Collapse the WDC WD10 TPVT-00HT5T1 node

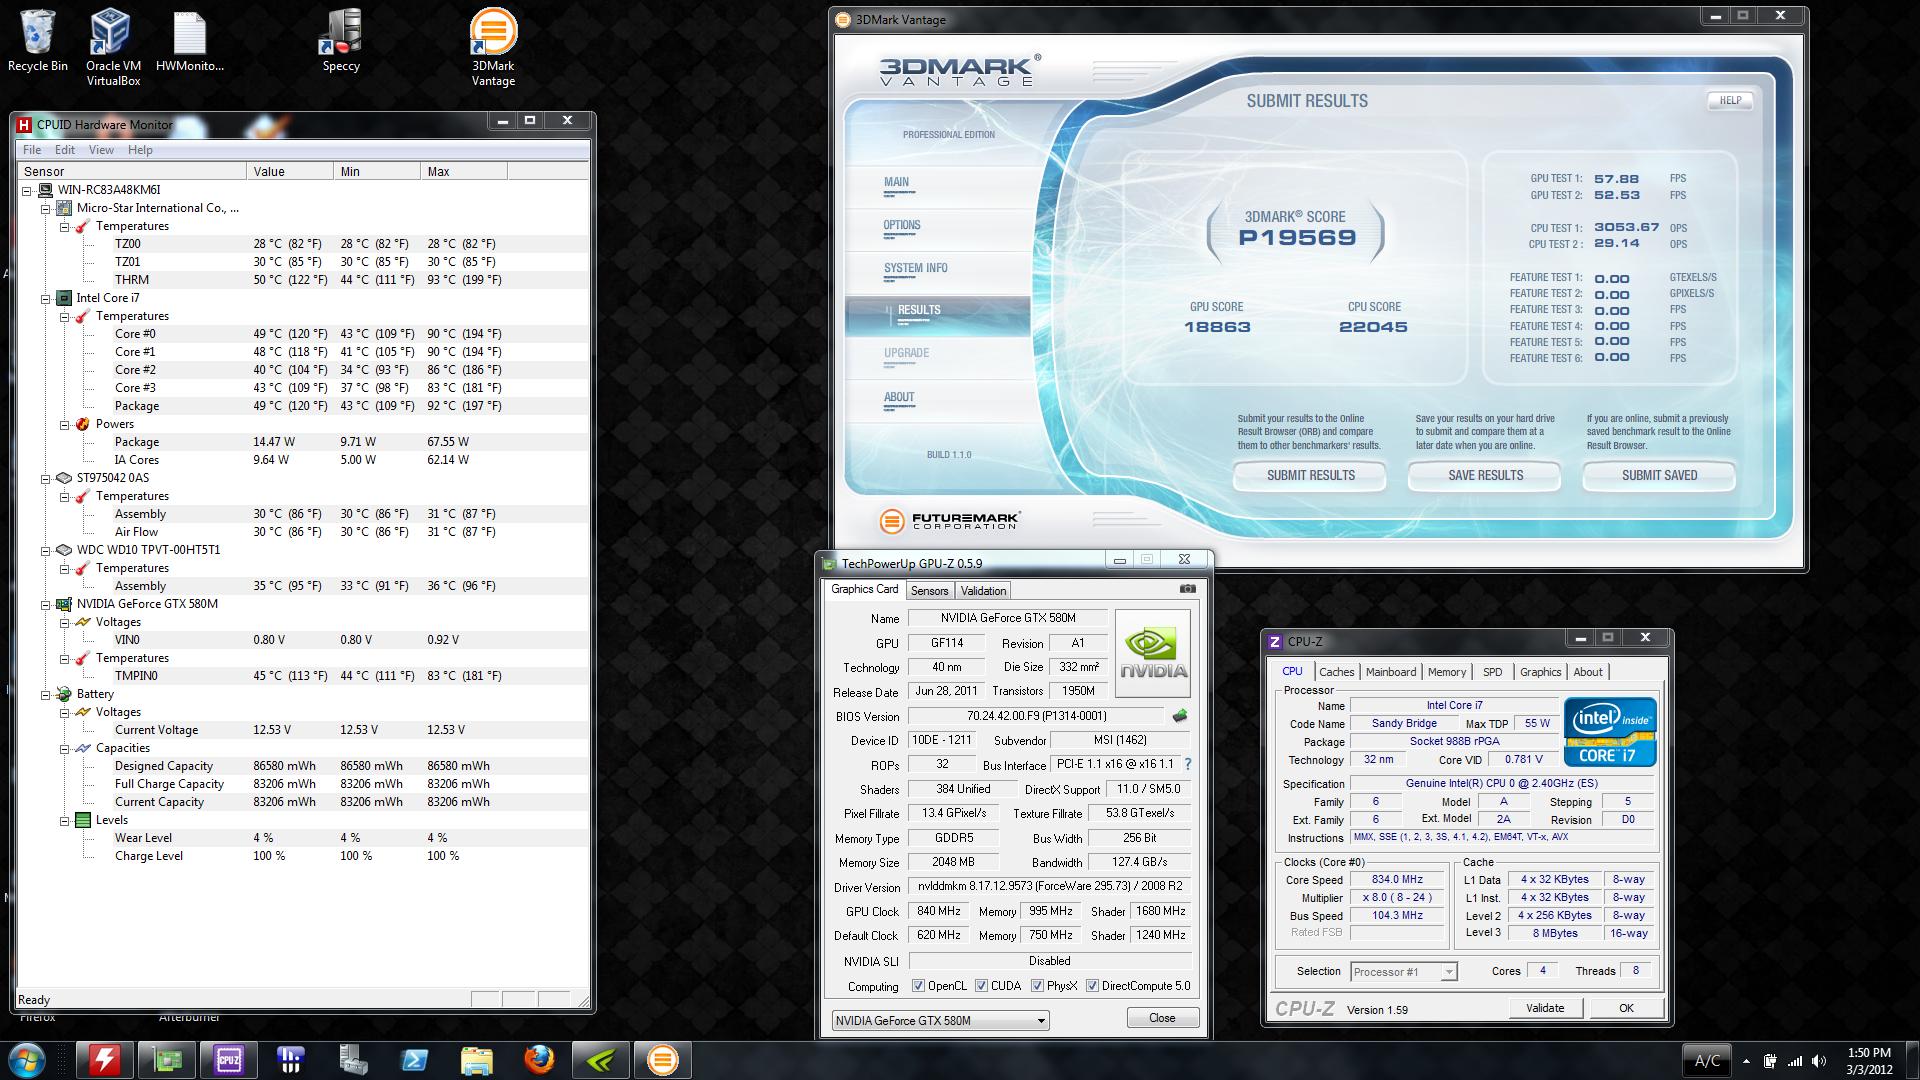point(45,550)
